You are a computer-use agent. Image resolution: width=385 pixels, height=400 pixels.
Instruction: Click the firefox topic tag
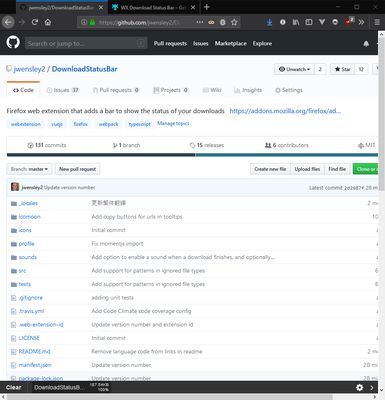tap(81, 124)
